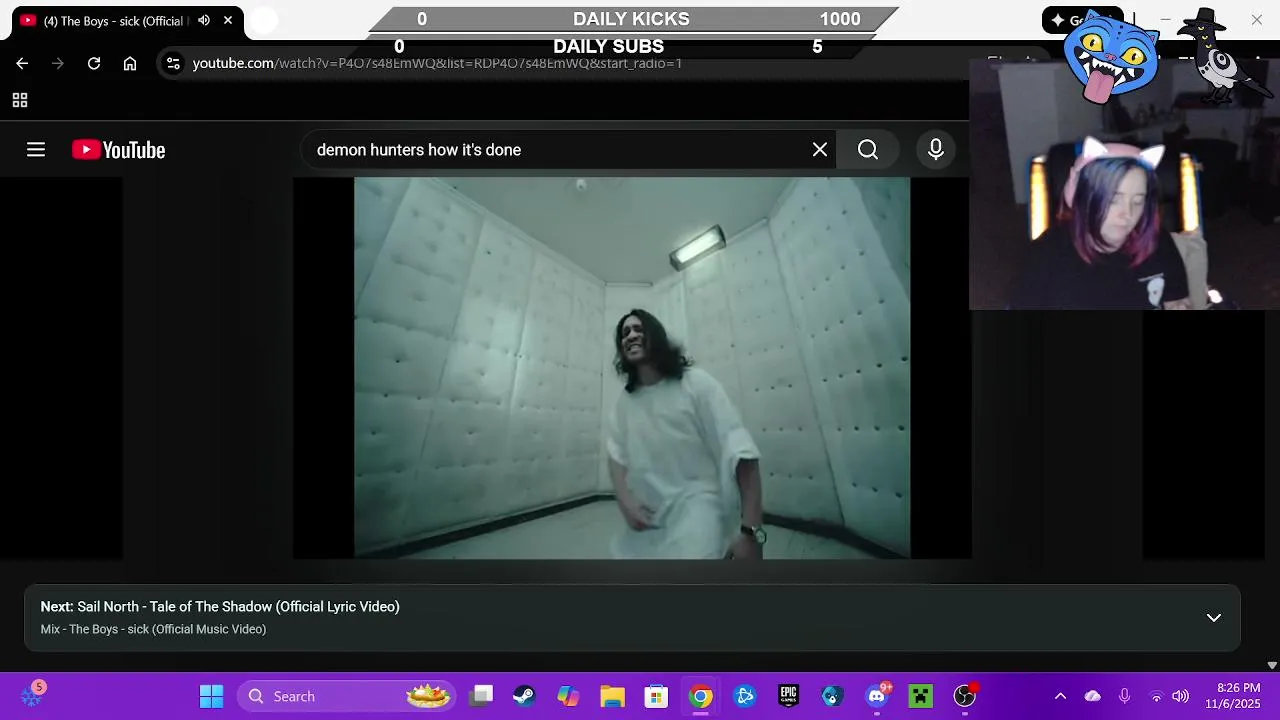Show hidden system tray icons
Screen dimensions: 1280x720
pos(1060,696)
